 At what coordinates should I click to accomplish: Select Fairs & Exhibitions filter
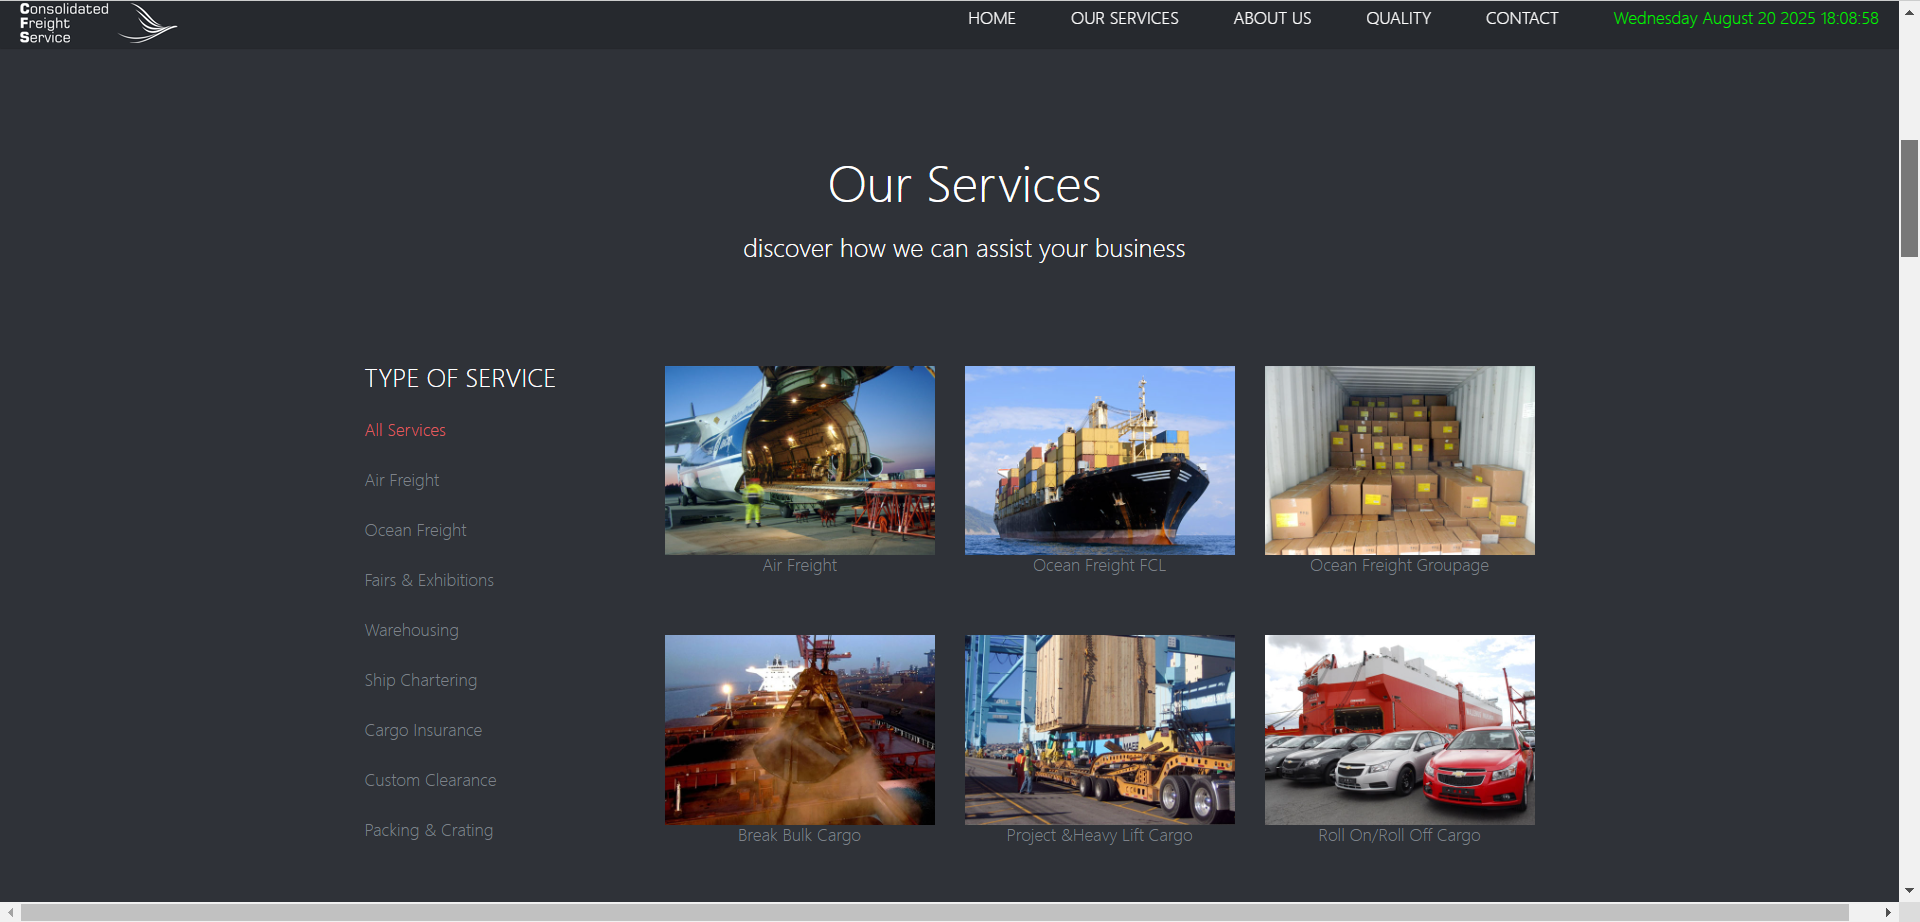[429, 580]
